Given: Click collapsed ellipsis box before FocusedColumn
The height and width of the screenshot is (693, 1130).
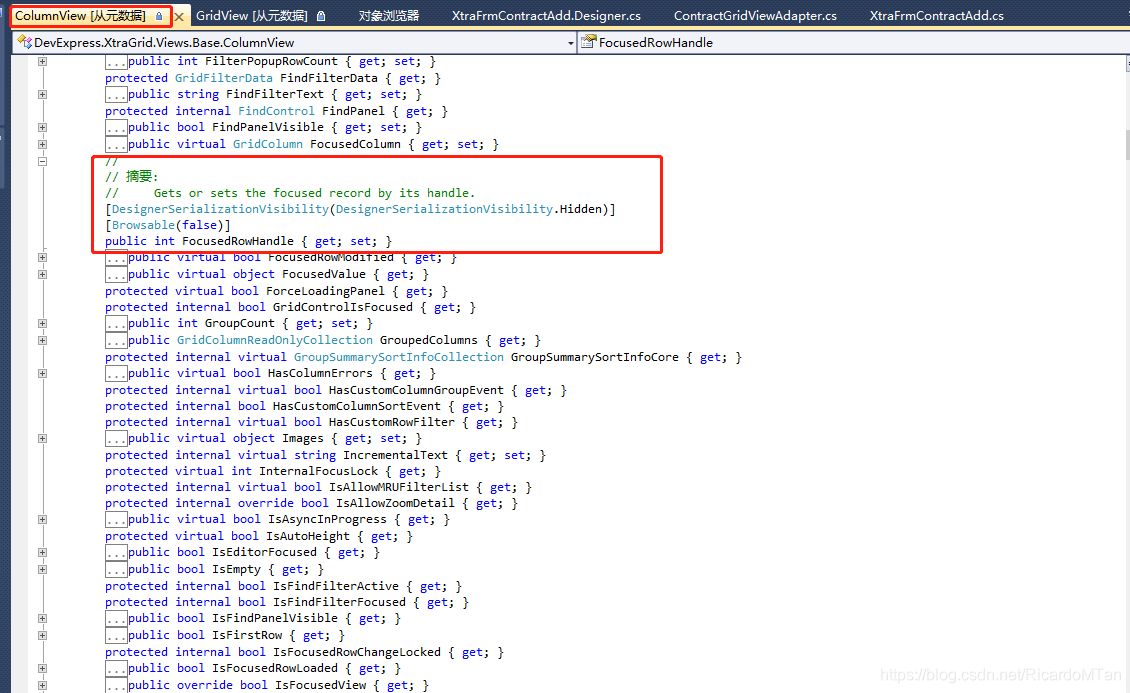Looking at the screenshot, I should 116,145.
